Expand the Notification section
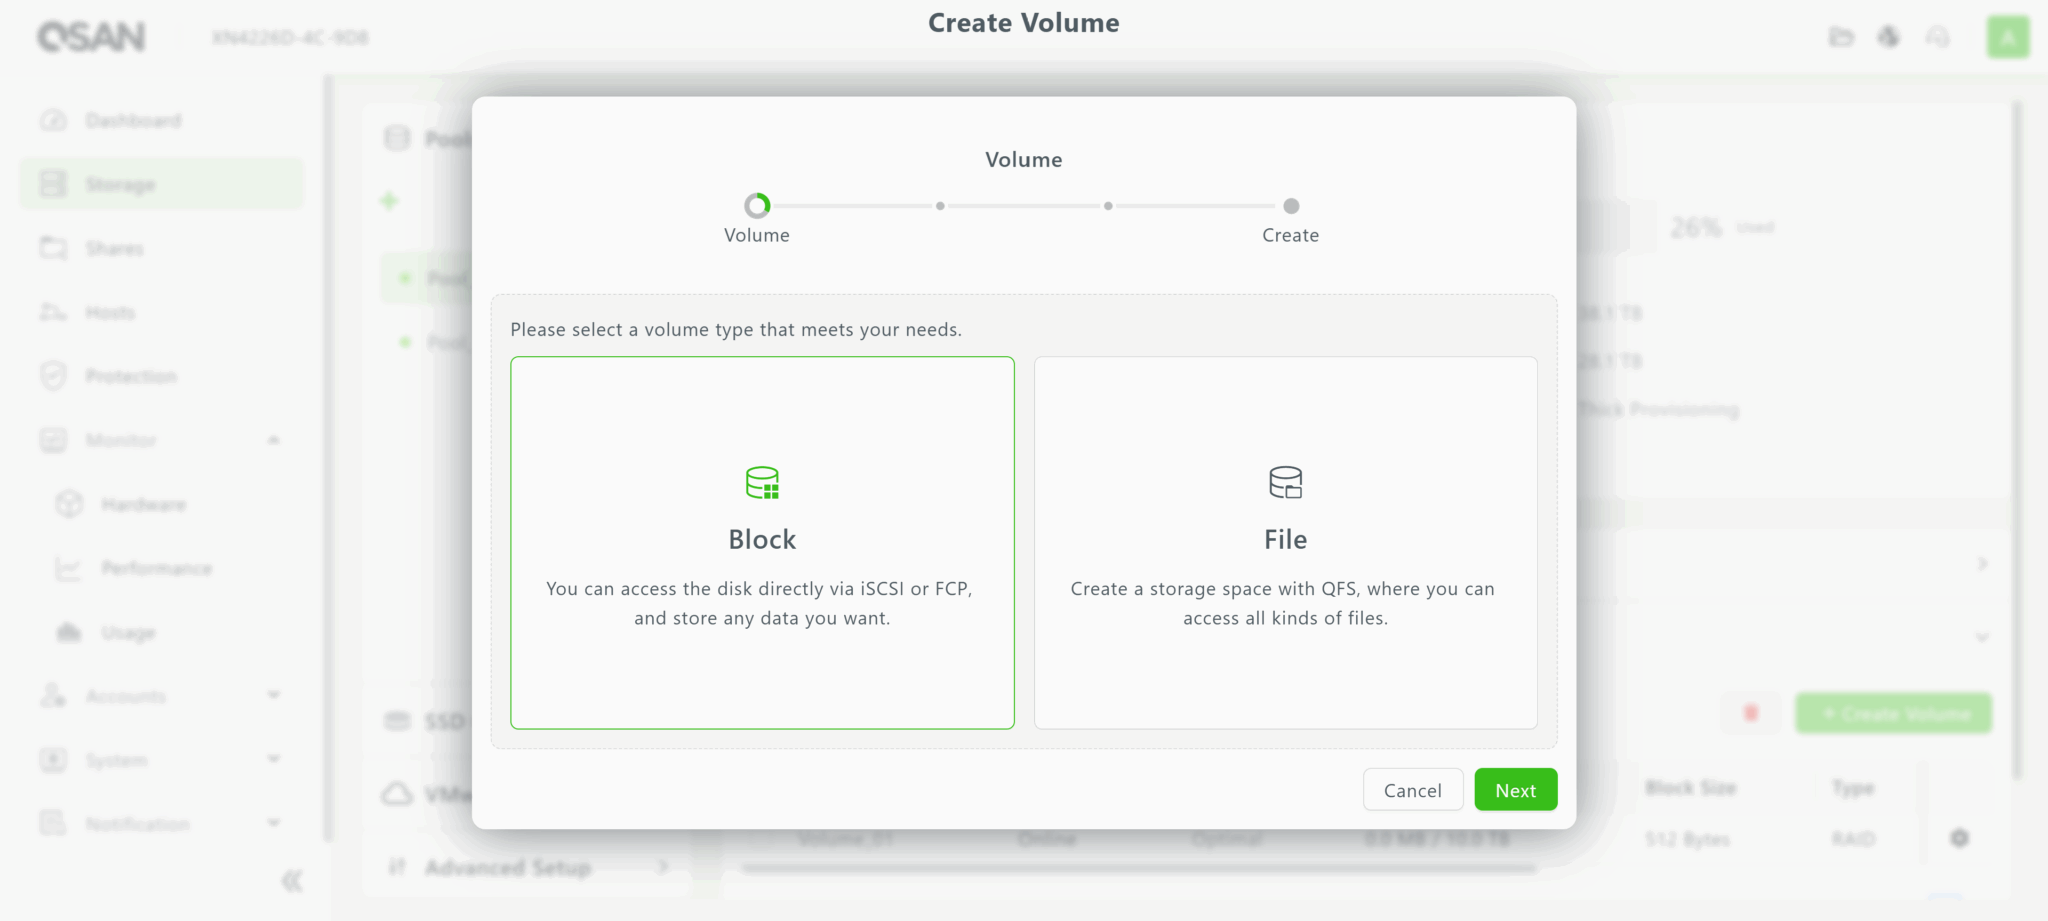 click(273, 823)
